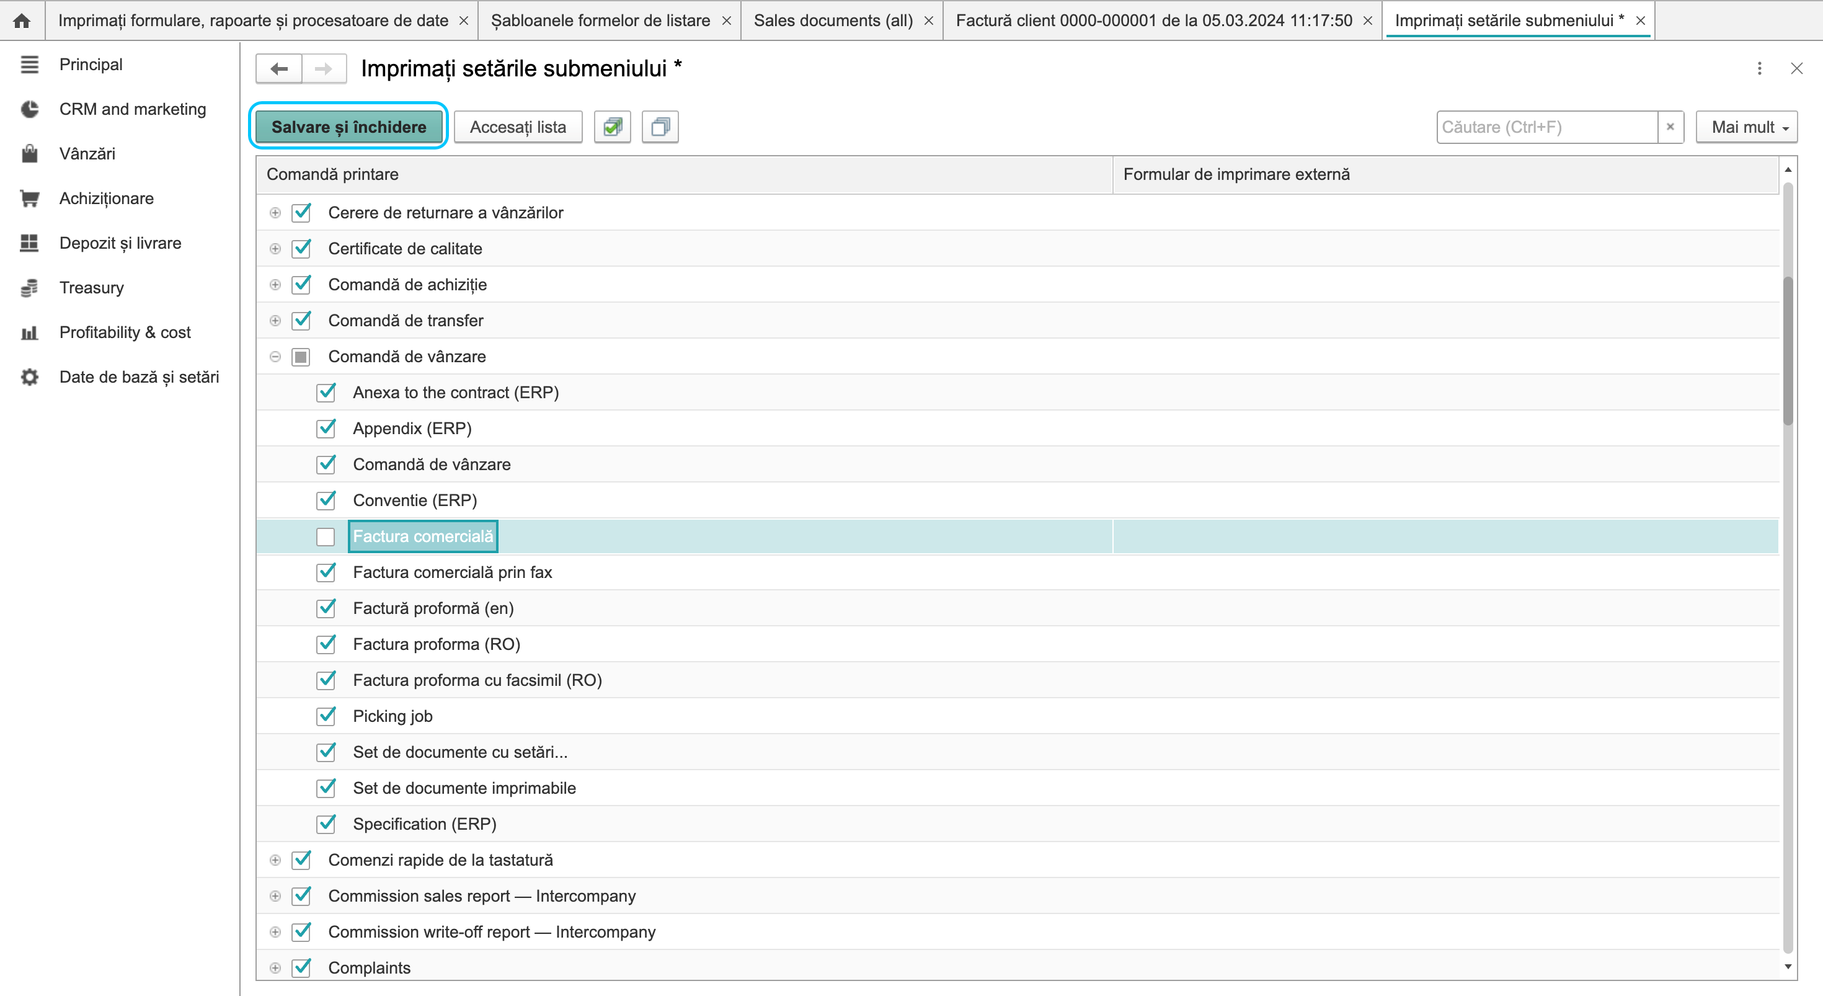Viewport: 1823px width, 996px height.
Task: Uncheck Specification (ERP) checkbox
Action: click(326, 824)
